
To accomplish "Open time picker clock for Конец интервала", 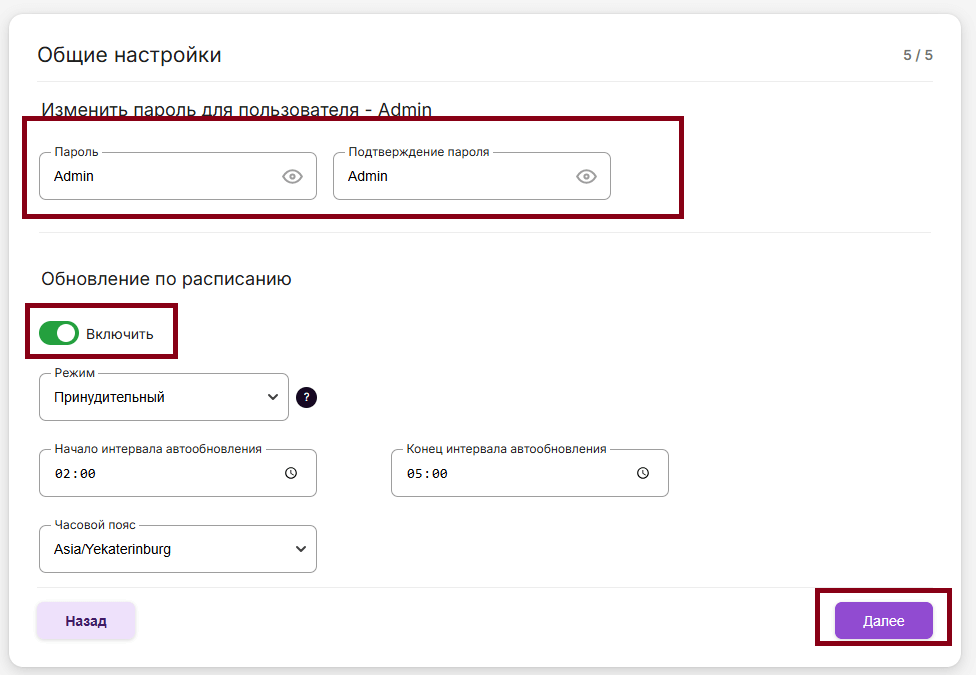I will [643, 474].
